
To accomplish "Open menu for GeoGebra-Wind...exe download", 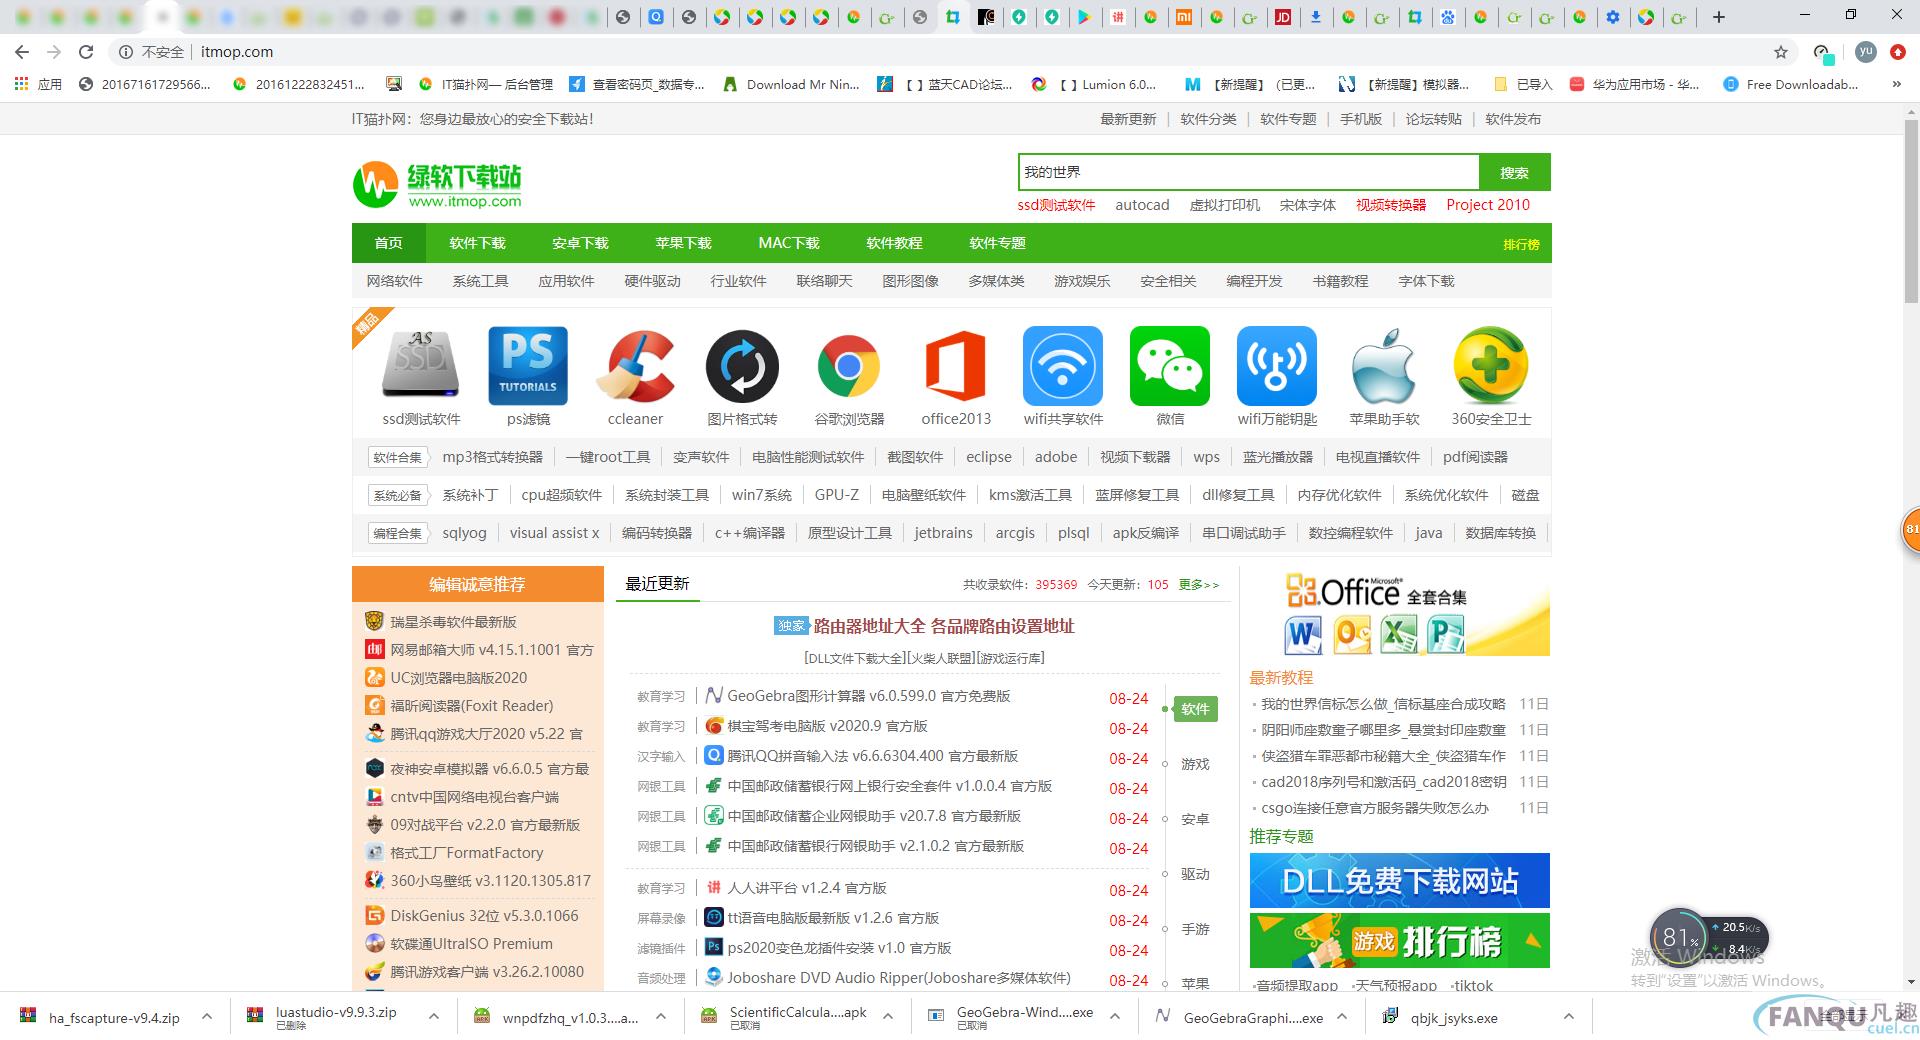I will [x=1115, y=1017].
